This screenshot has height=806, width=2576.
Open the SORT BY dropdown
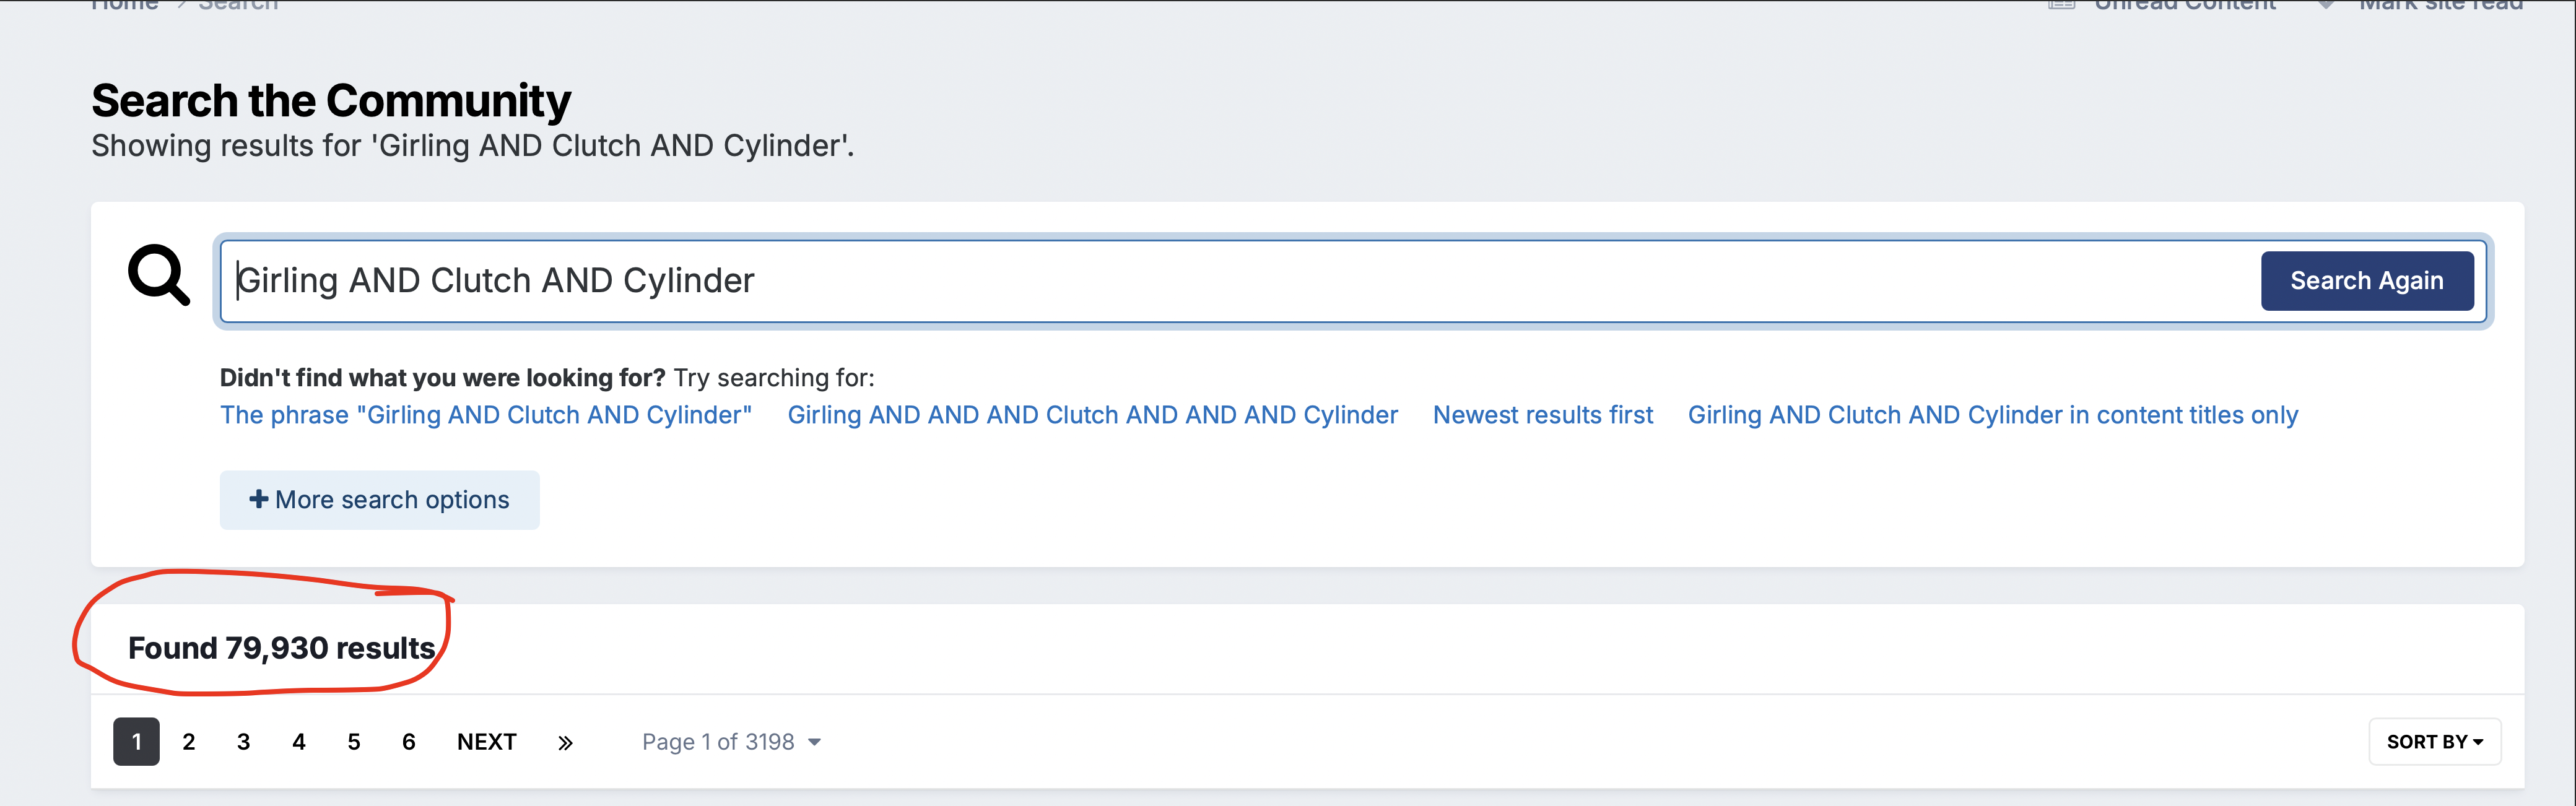(2434, 742)
